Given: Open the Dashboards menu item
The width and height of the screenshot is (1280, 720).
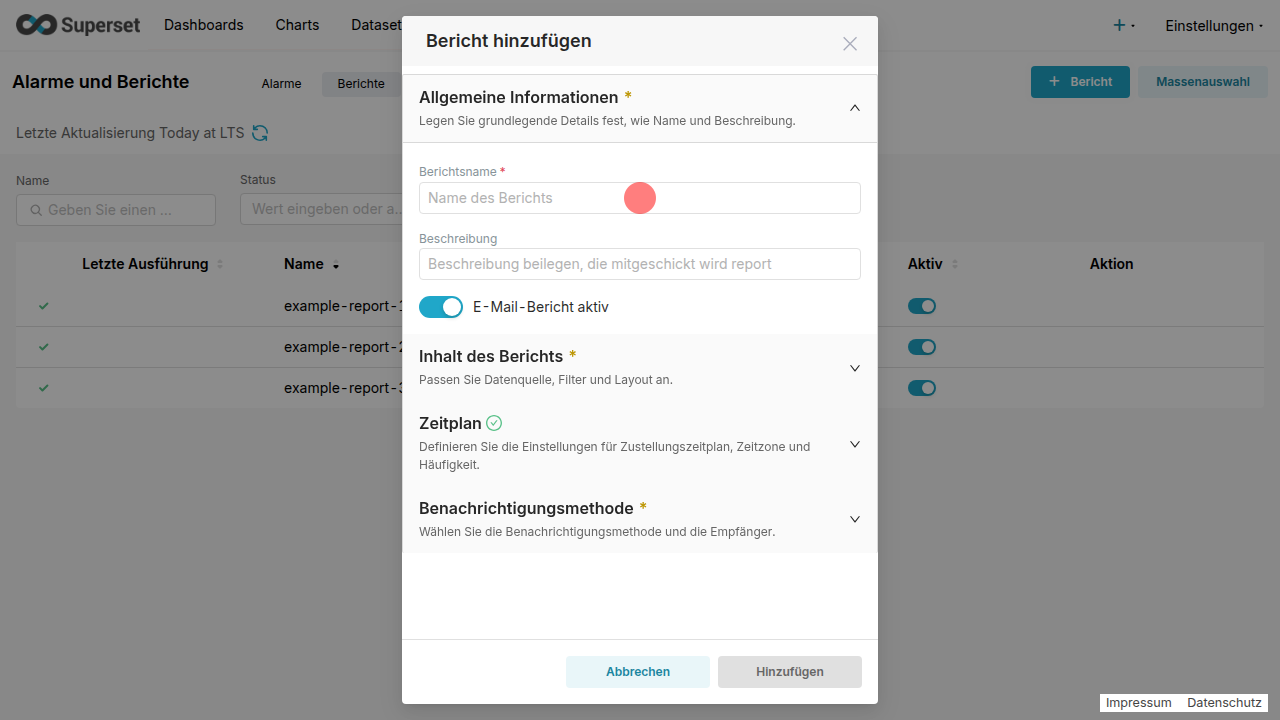Looking at the screenshot, I should coord(204,25).
